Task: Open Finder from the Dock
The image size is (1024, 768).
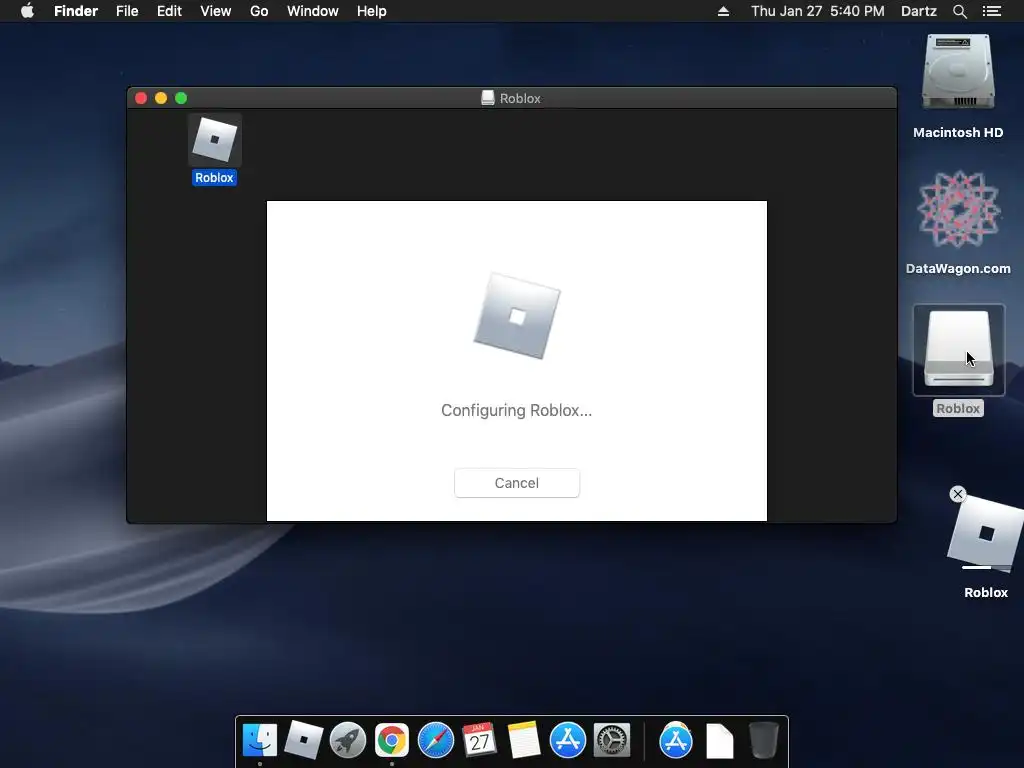Action: (x=260, y=740)
